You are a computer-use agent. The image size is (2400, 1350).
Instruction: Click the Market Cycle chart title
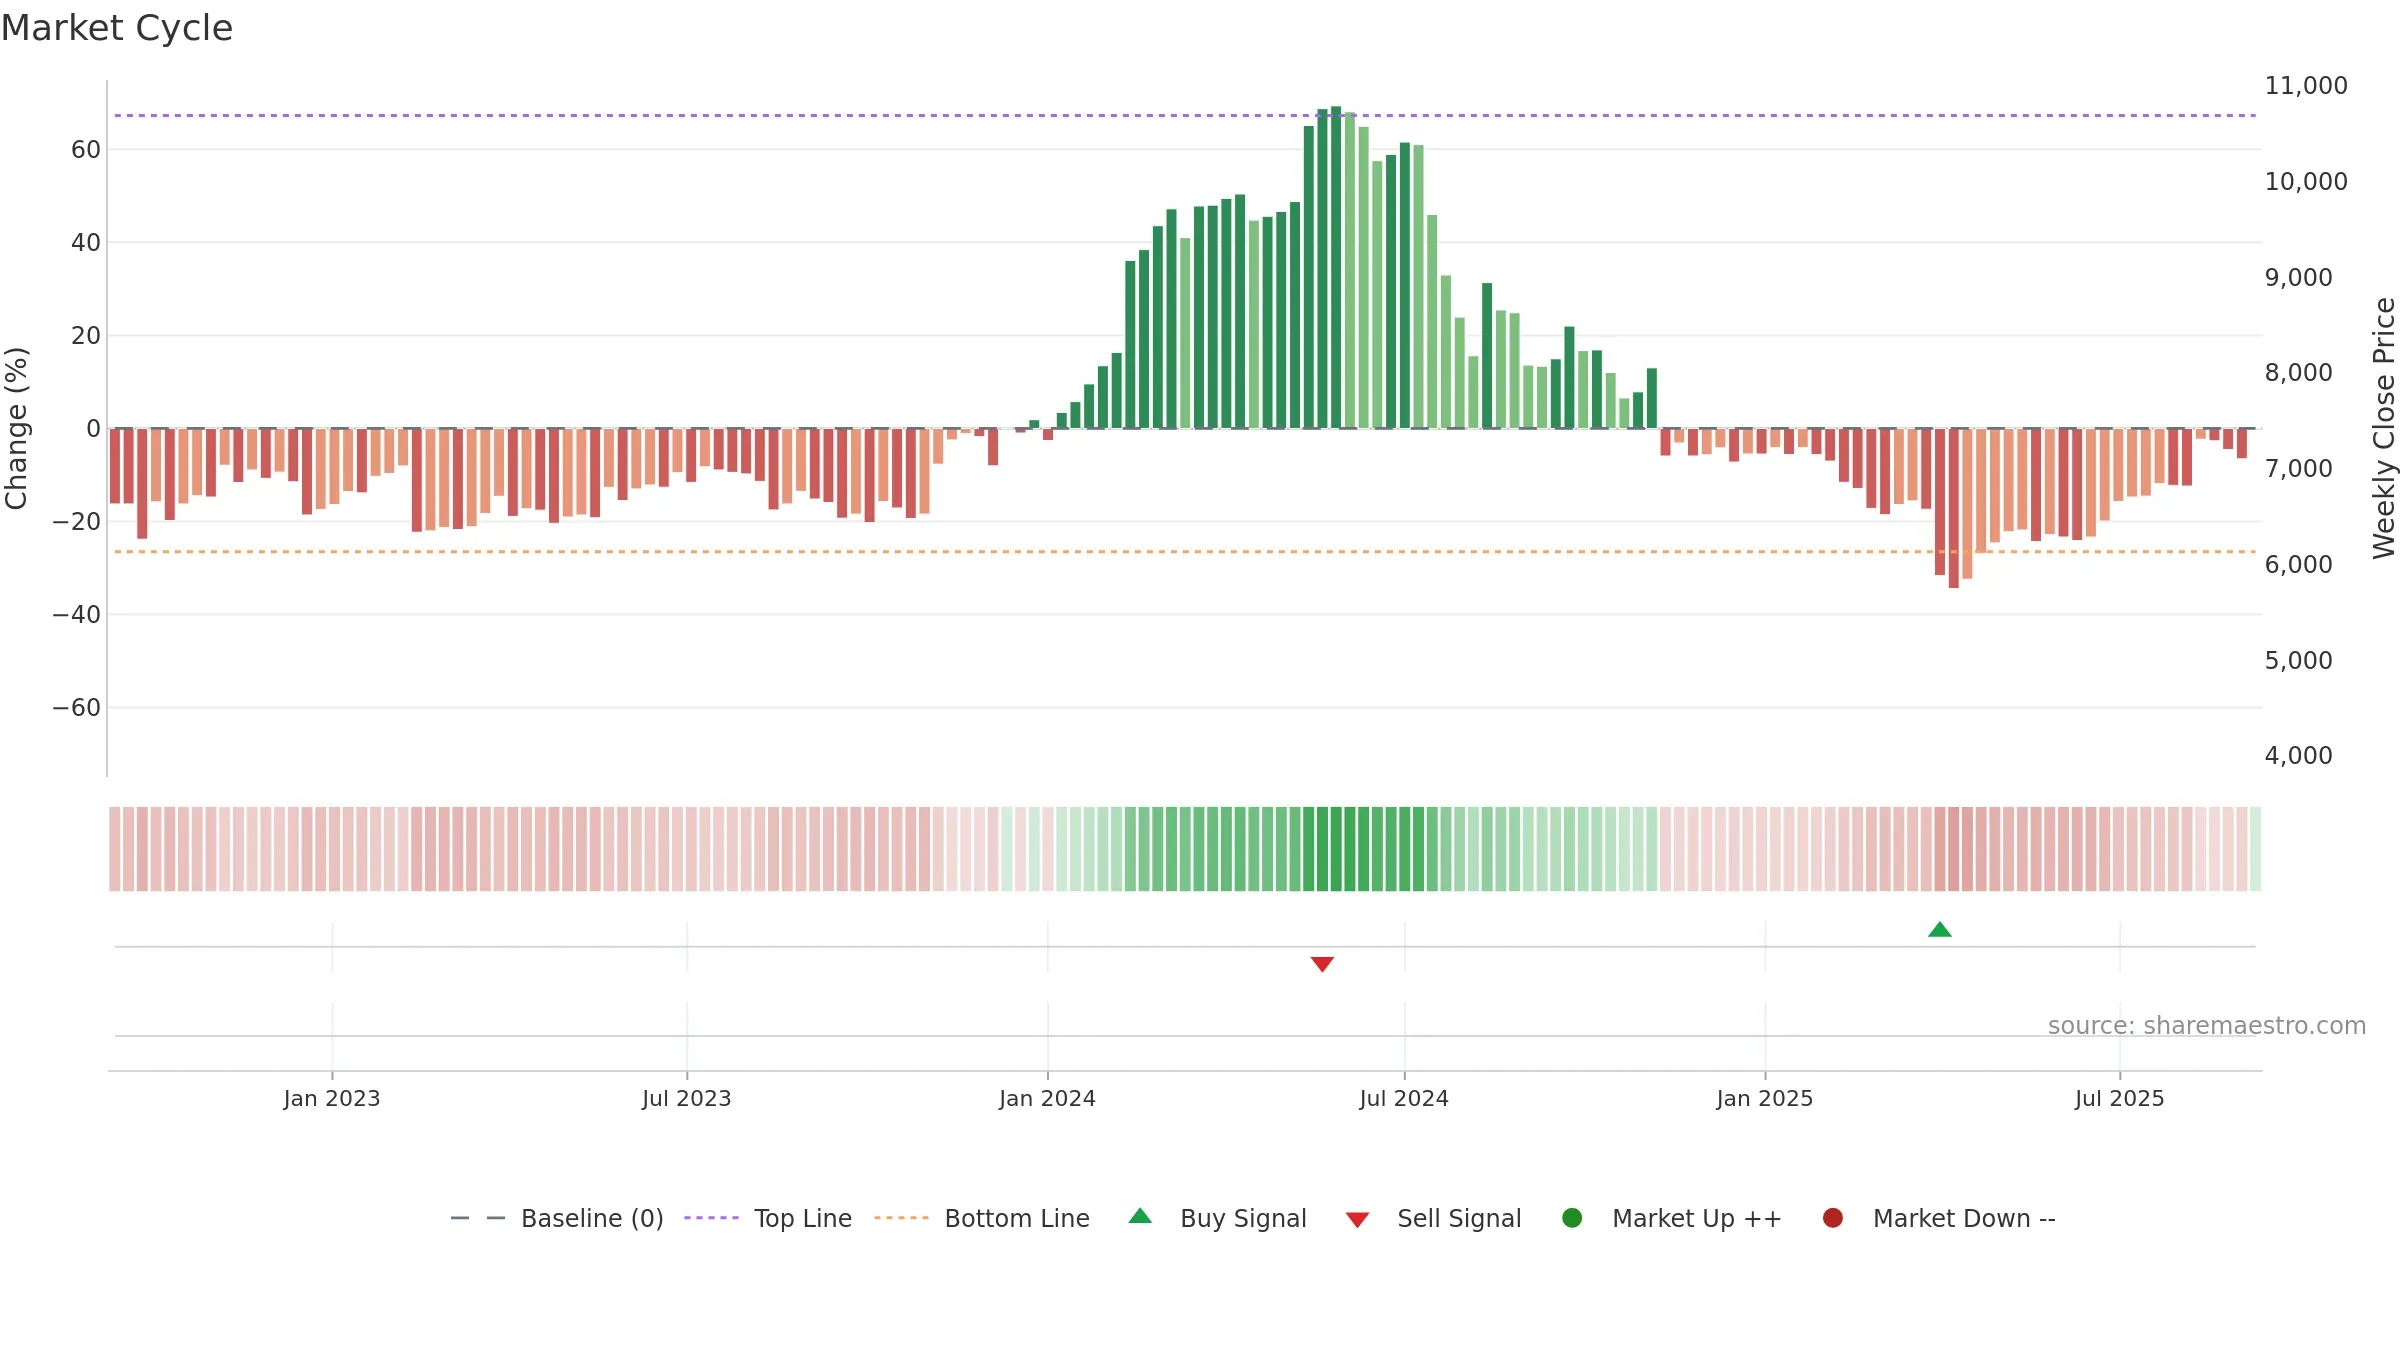coord(117,28)
